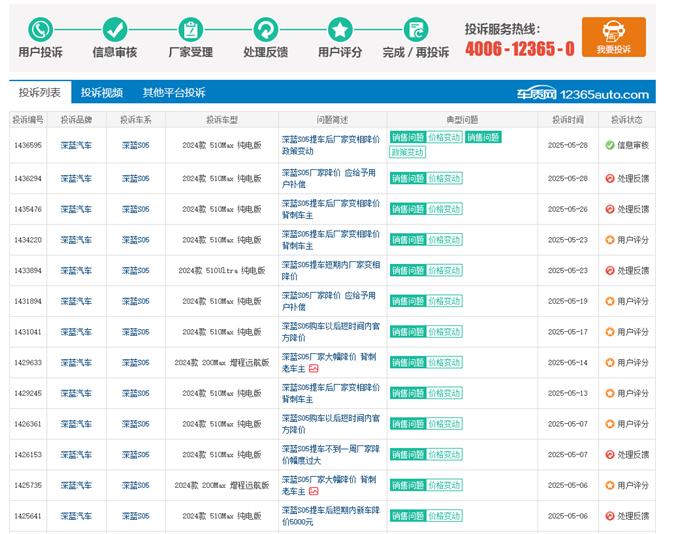Click the 车质网 12365auto.com logo
This screenshot has height=534, width=700.
click(x=583, y=94)
